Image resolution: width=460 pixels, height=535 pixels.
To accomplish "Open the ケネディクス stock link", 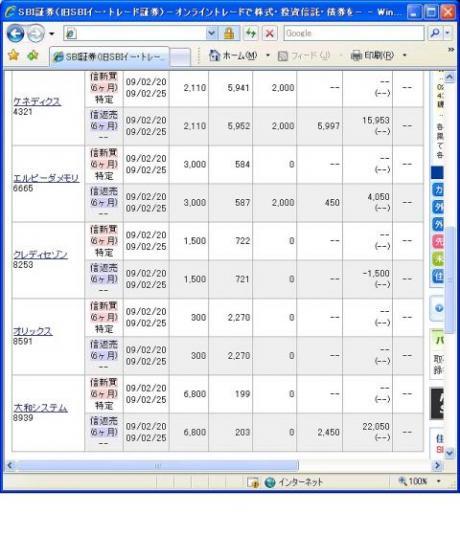I will 37,101.
